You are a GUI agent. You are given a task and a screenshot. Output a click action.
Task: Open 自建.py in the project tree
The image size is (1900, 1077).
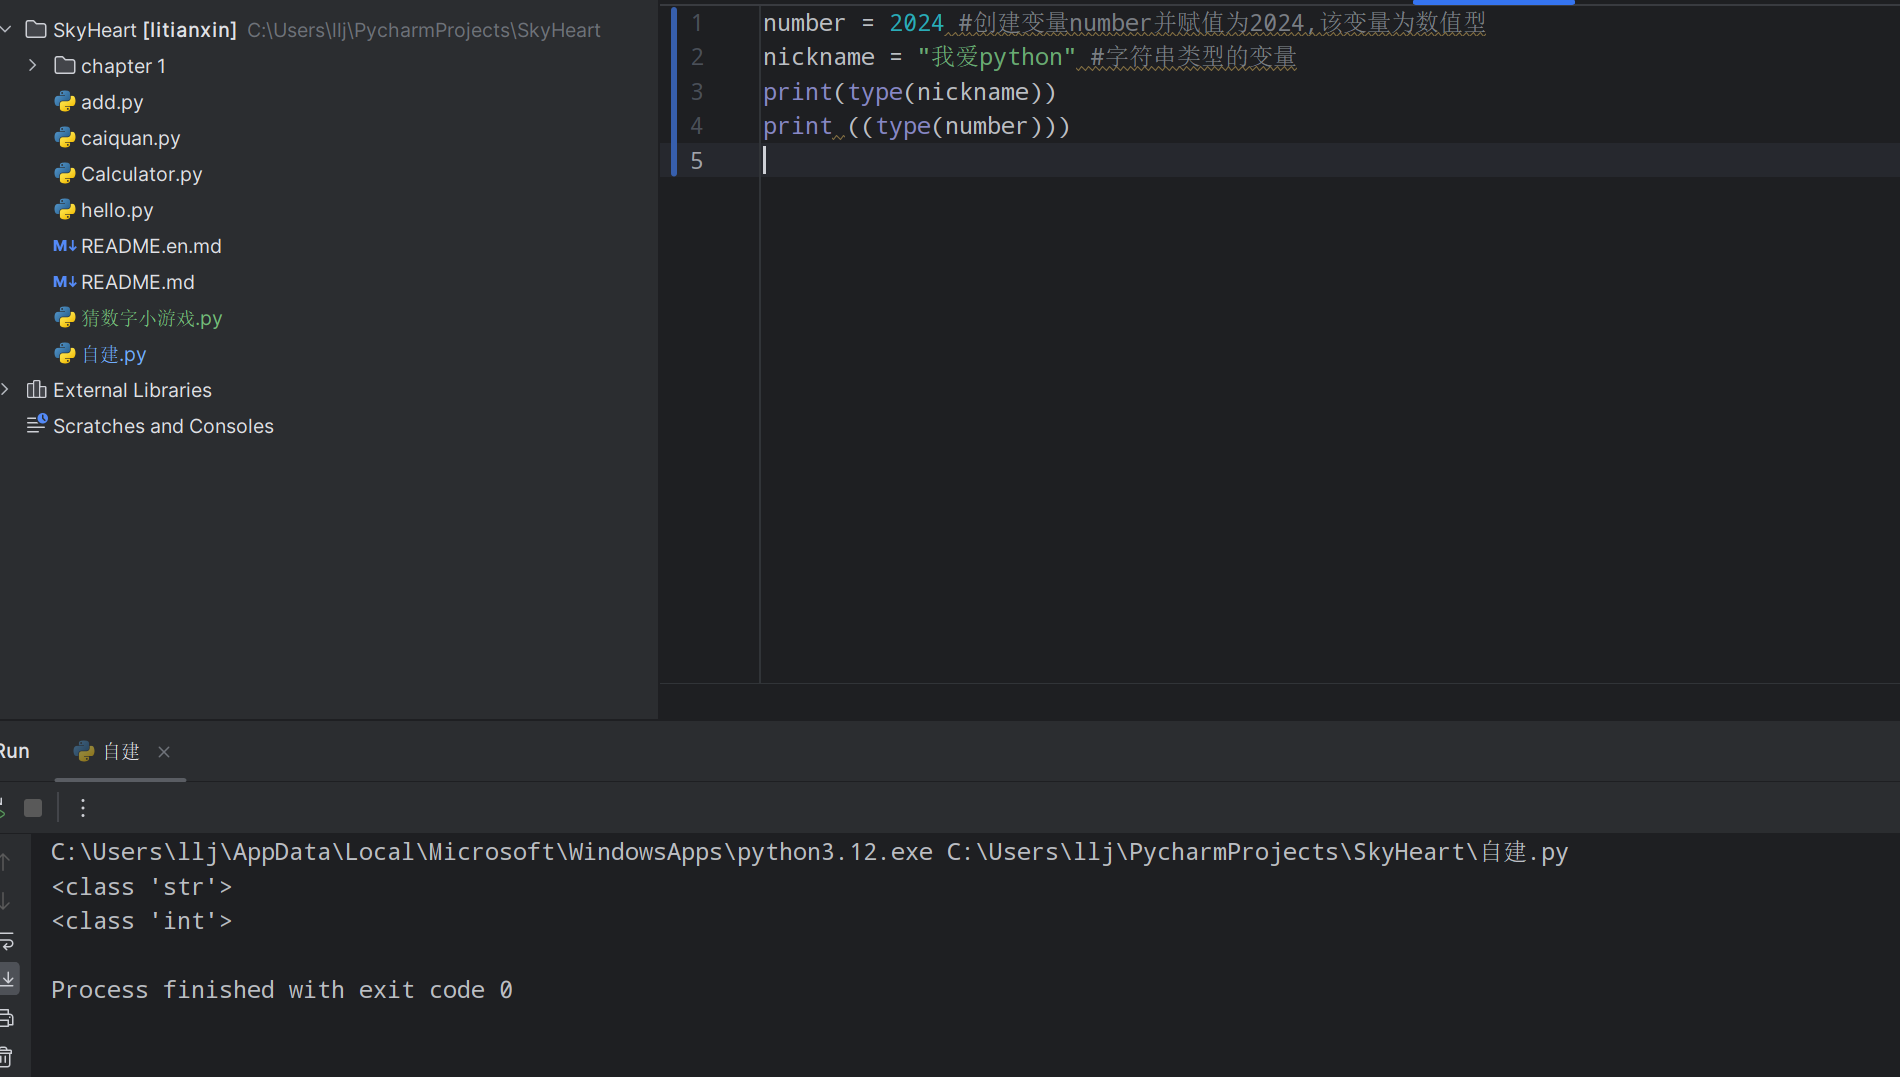coord(114,354)
